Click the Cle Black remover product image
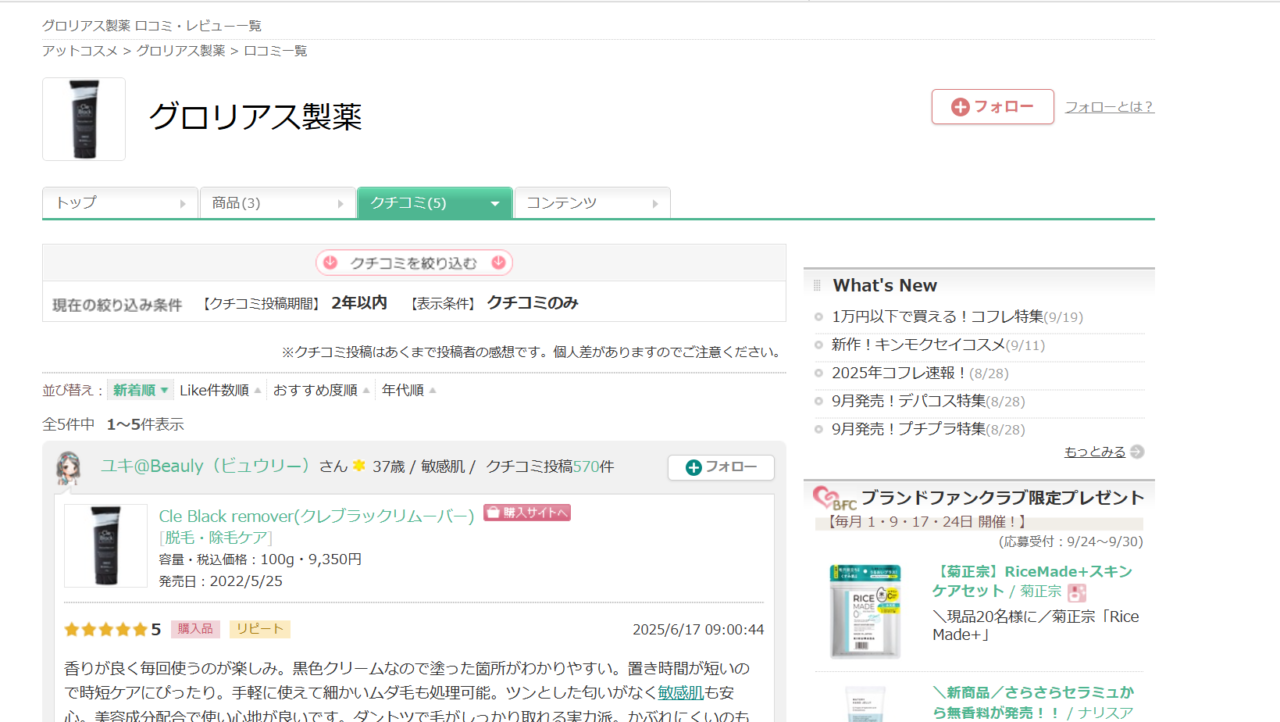The width and height of the screenshot is (1280, 722). (x=106, y=545)
